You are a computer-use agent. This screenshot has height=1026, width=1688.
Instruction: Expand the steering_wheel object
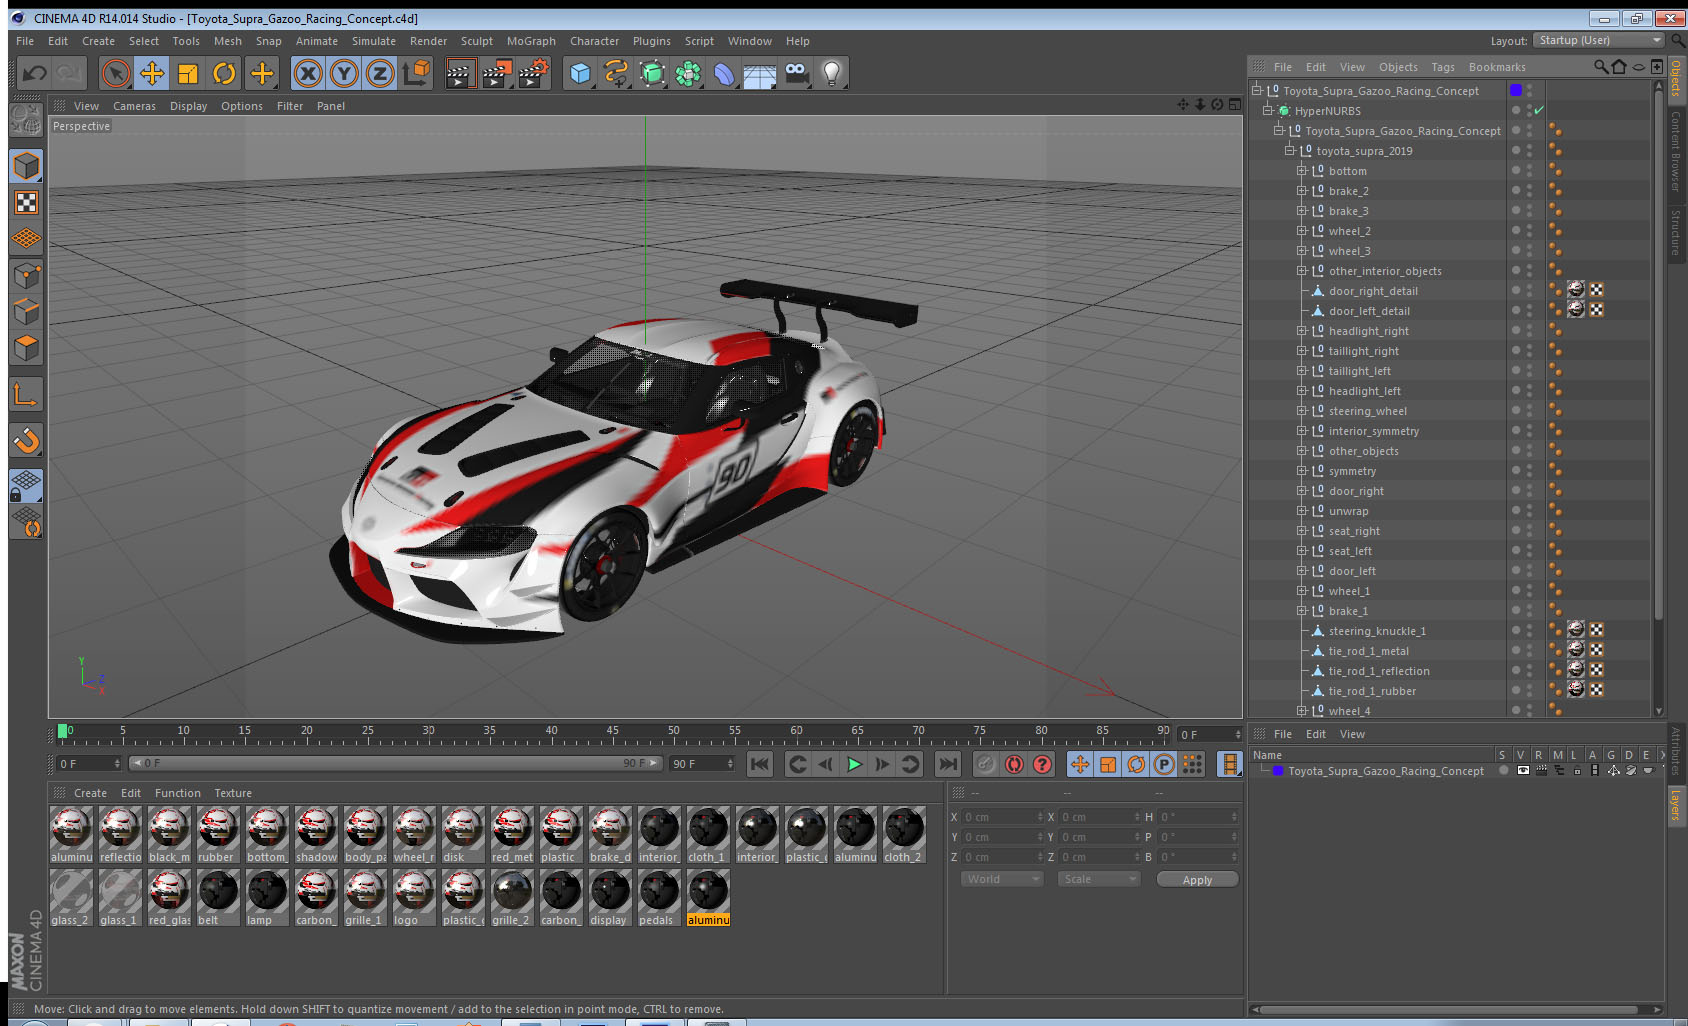(1302, 411)
